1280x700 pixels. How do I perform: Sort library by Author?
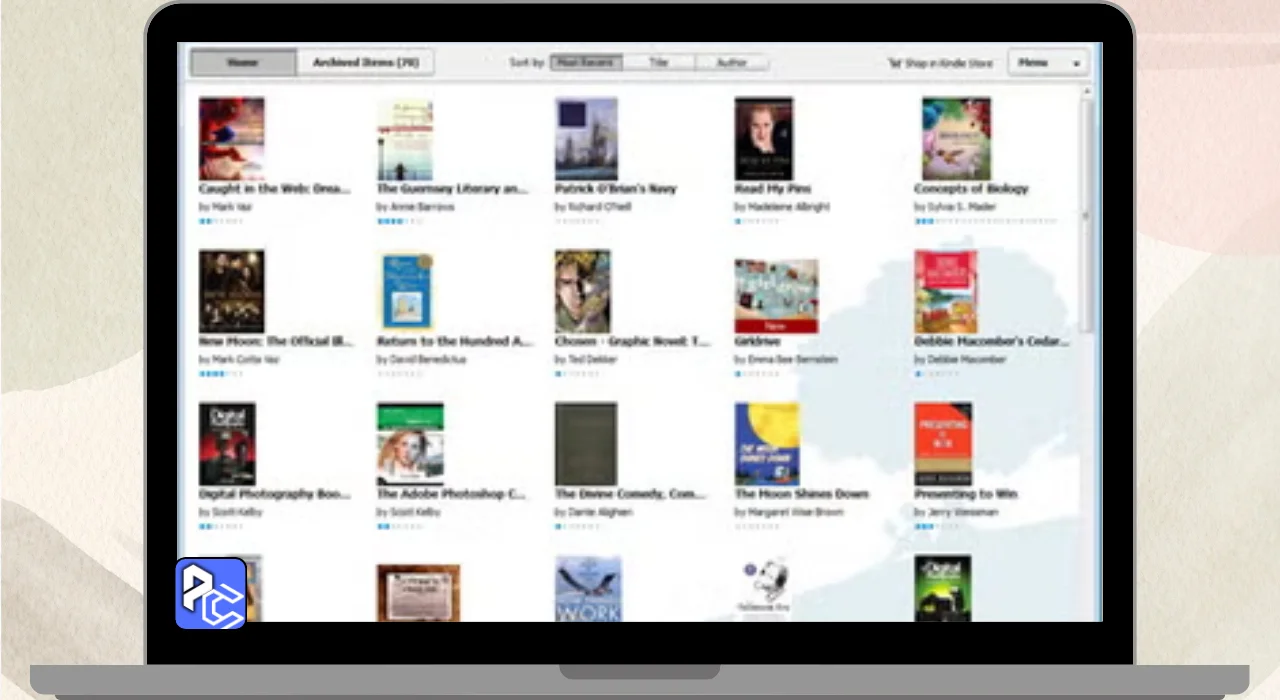(x=731, y=62)
